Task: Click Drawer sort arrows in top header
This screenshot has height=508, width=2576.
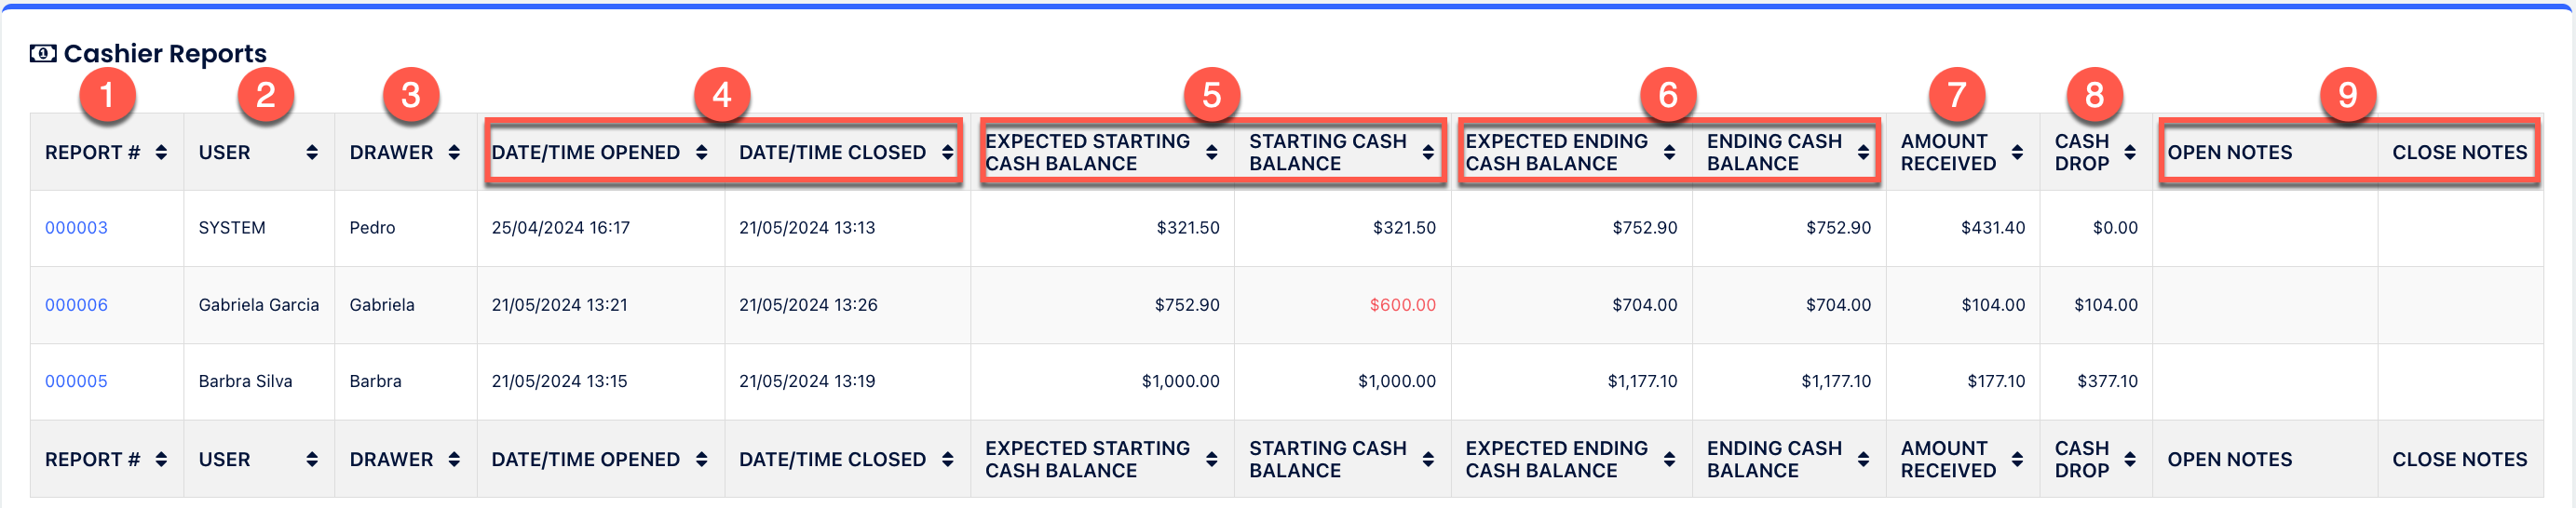Action: pyautogui.click(x=454, y=152)
